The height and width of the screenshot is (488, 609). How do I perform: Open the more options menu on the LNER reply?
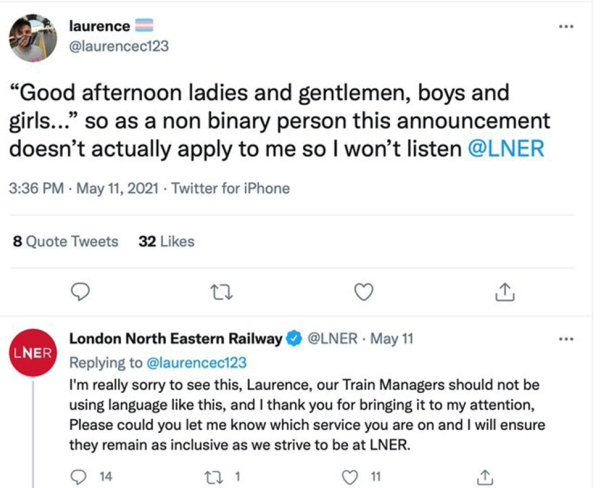pos(566,340)
